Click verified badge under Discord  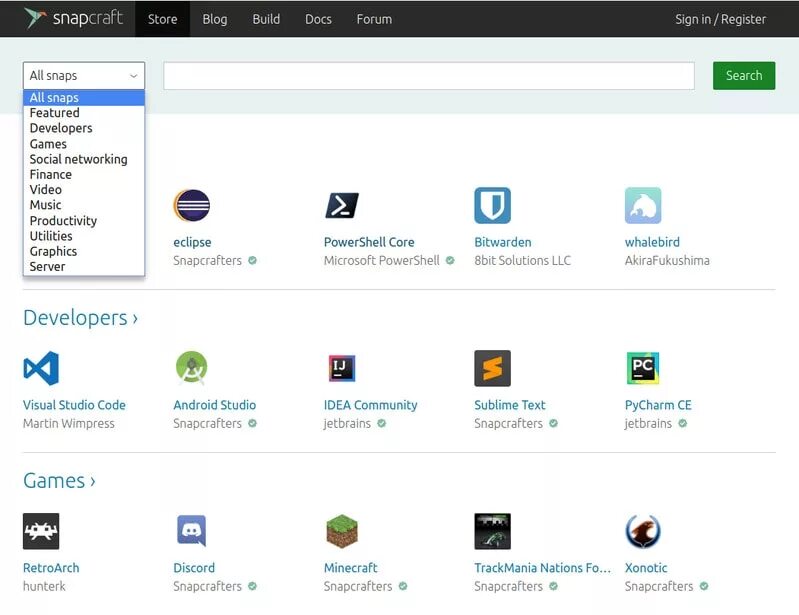[x=252, y=586]
